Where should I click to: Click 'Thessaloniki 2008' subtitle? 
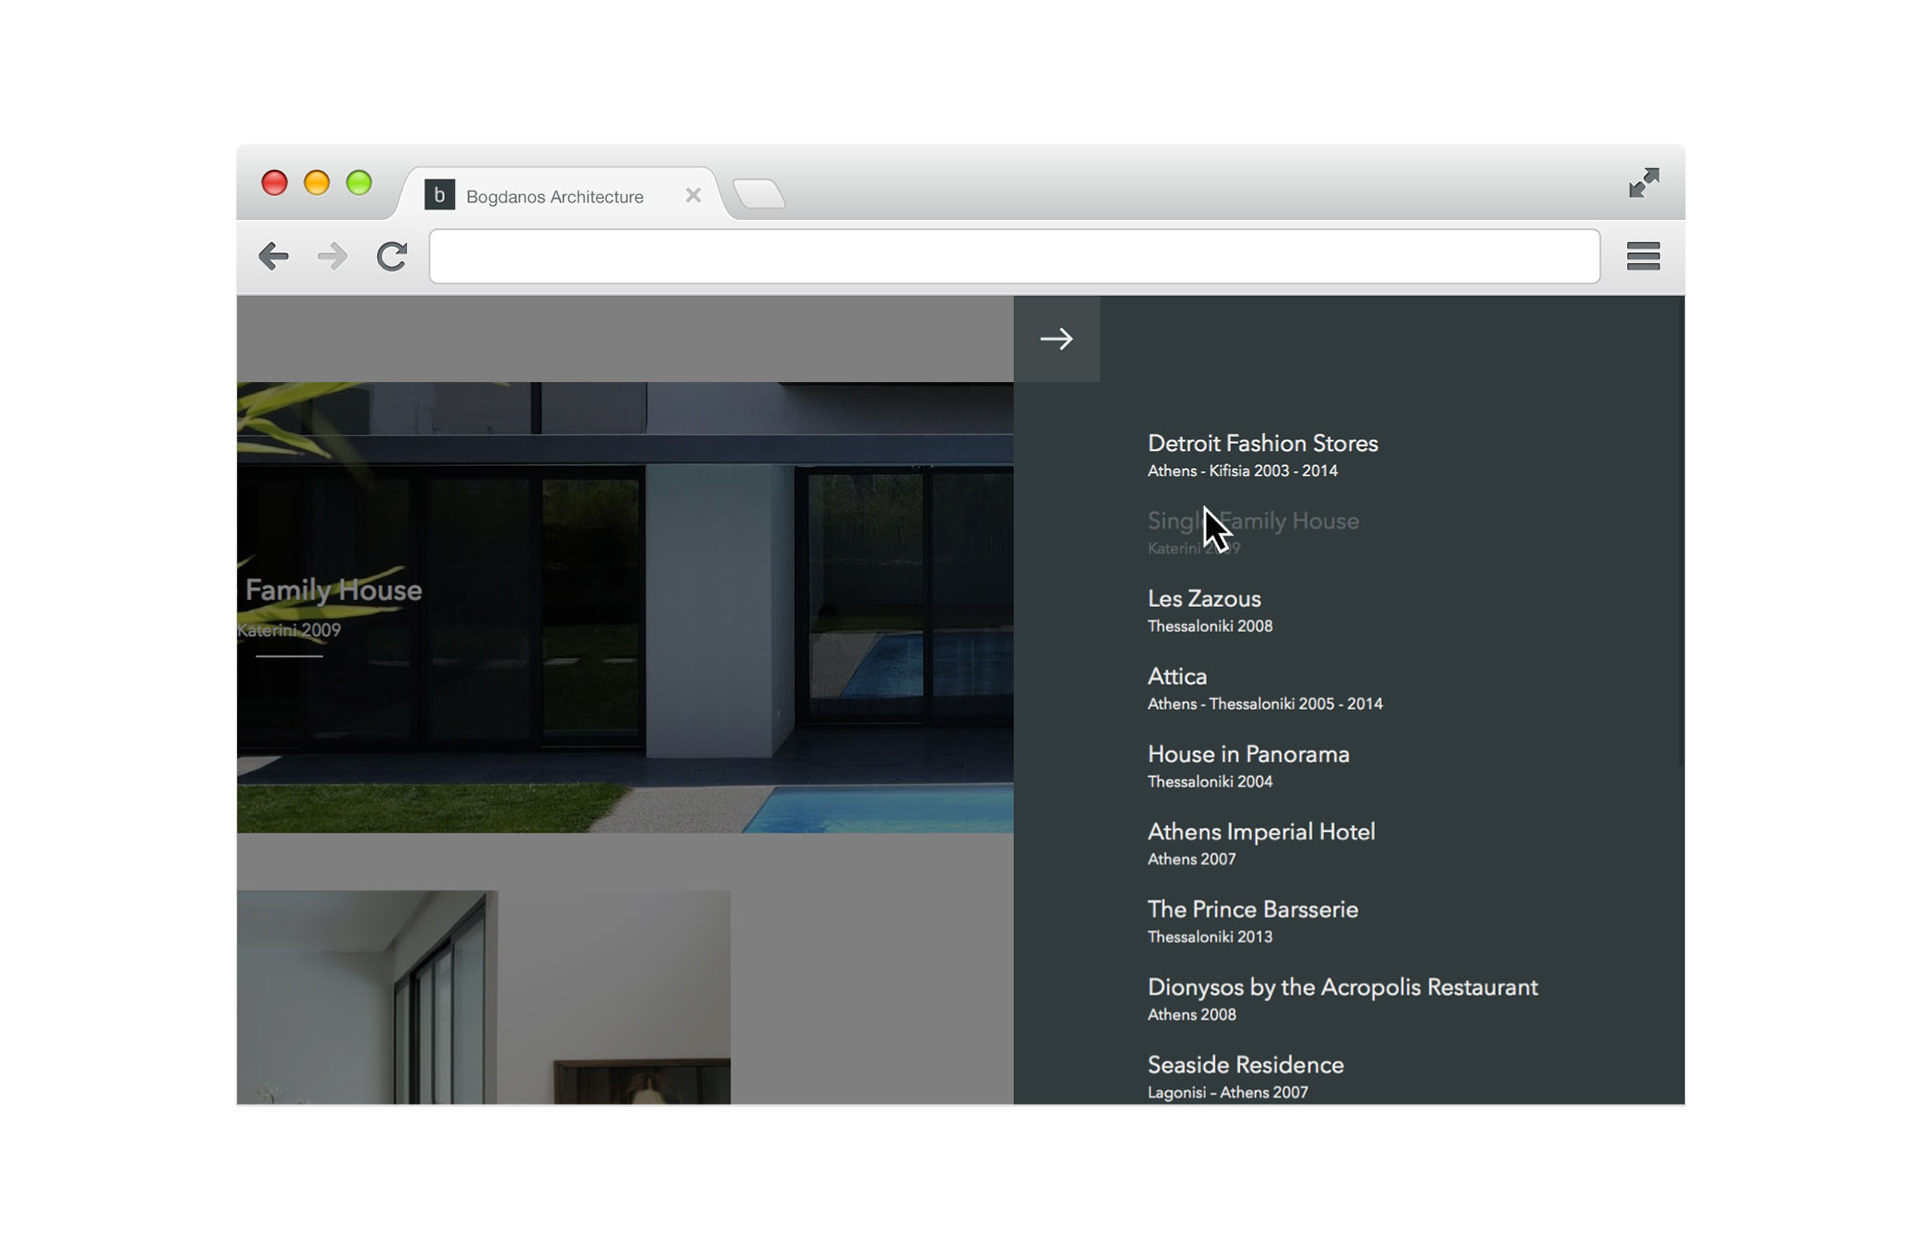(x=1210, y=626)
